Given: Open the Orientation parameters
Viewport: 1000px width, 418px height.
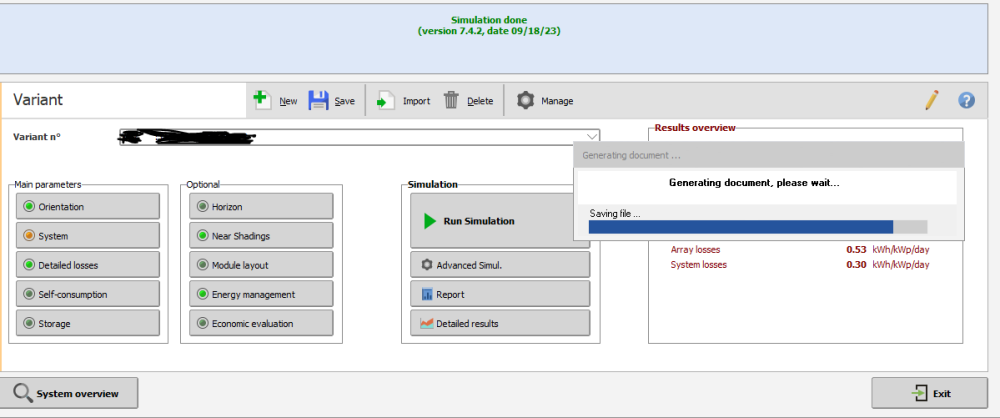Looking at the screenshot, I should click(x=88, y=206).
